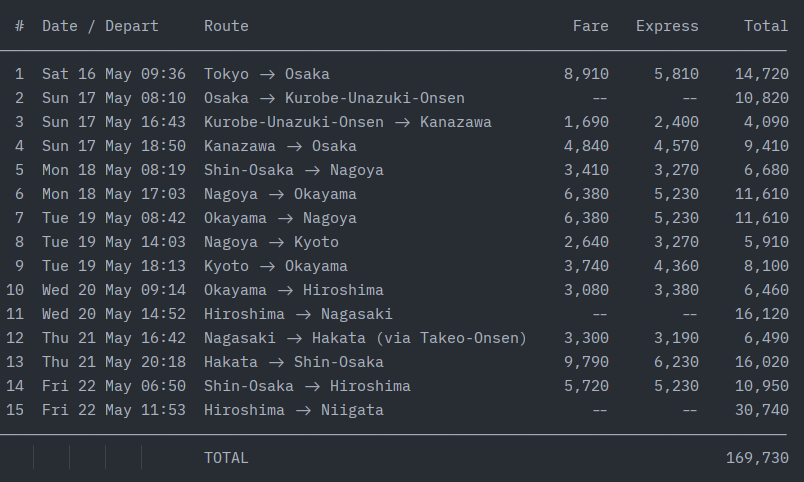Image resolution: width=804 pixels, height=482 pixels.
Task: Select row 1 Tokyo to Osaka route
Action: click(267, 74)
